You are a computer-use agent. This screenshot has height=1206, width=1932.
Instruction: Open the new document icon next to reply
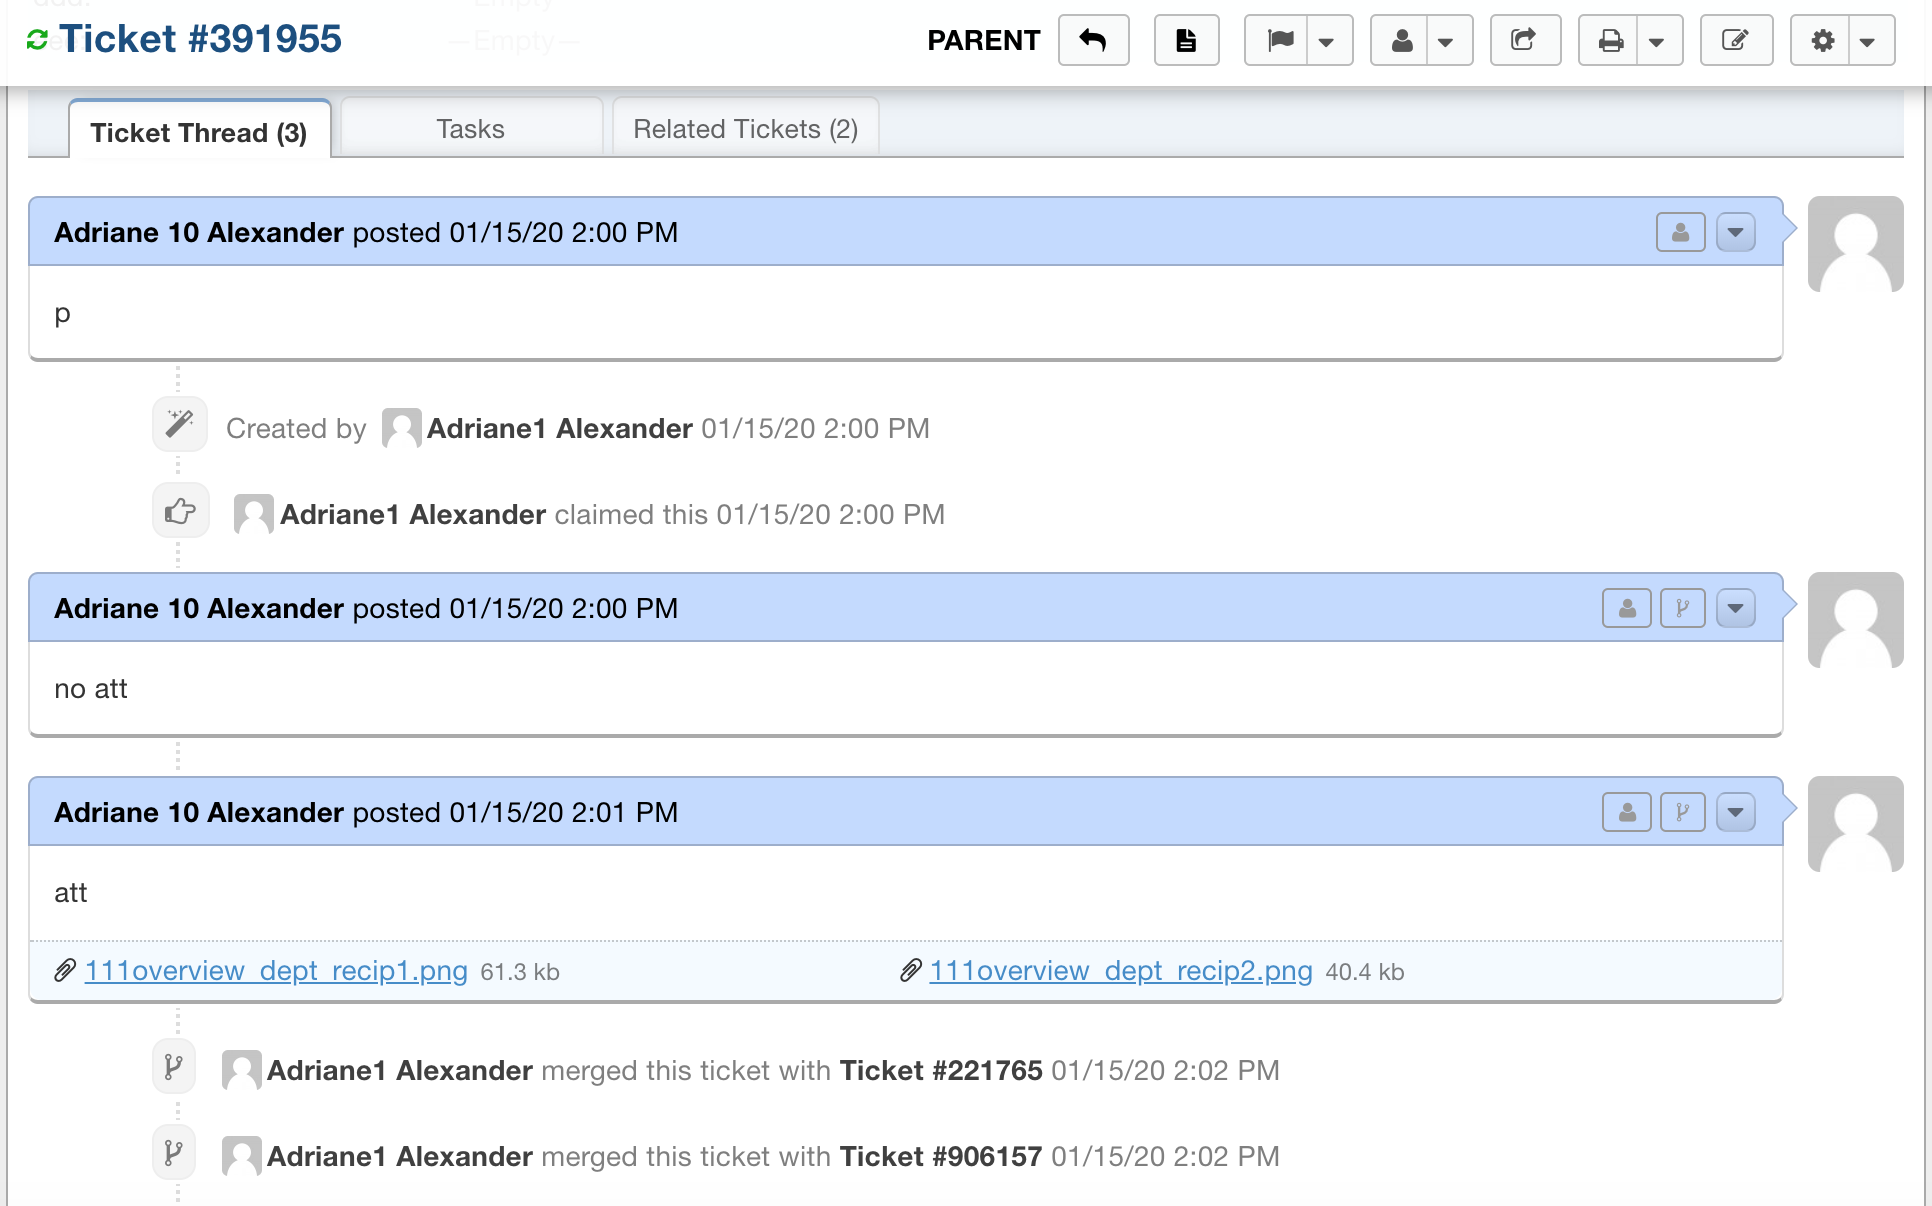(1186, 40)
